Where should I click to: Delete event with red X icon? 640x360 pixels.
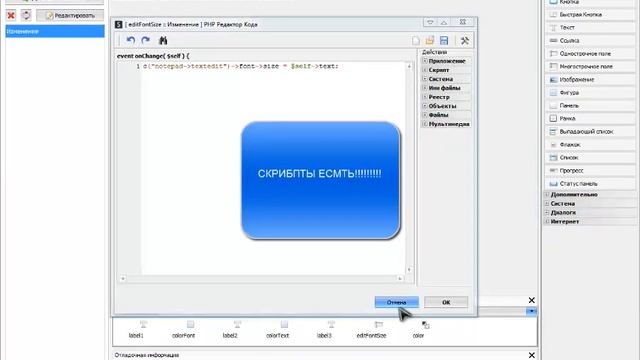pos(11,16)
